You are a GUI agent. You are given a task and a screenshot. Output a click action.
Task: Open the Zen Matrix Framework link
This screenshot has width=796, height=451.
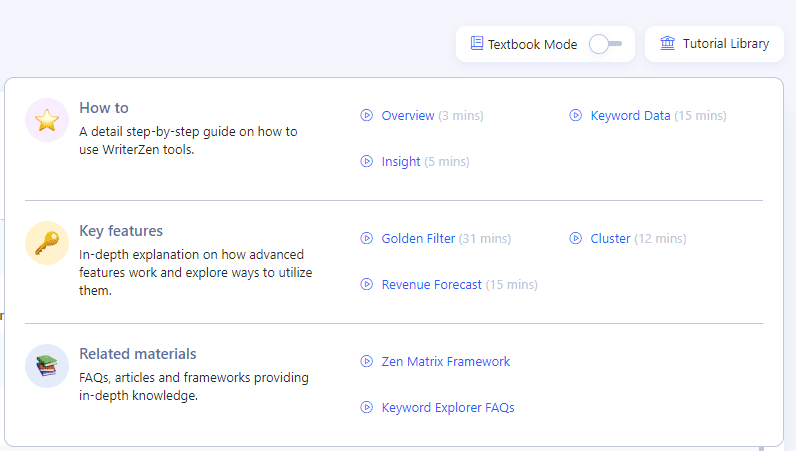pyautogui.click(x=446, y=362)
